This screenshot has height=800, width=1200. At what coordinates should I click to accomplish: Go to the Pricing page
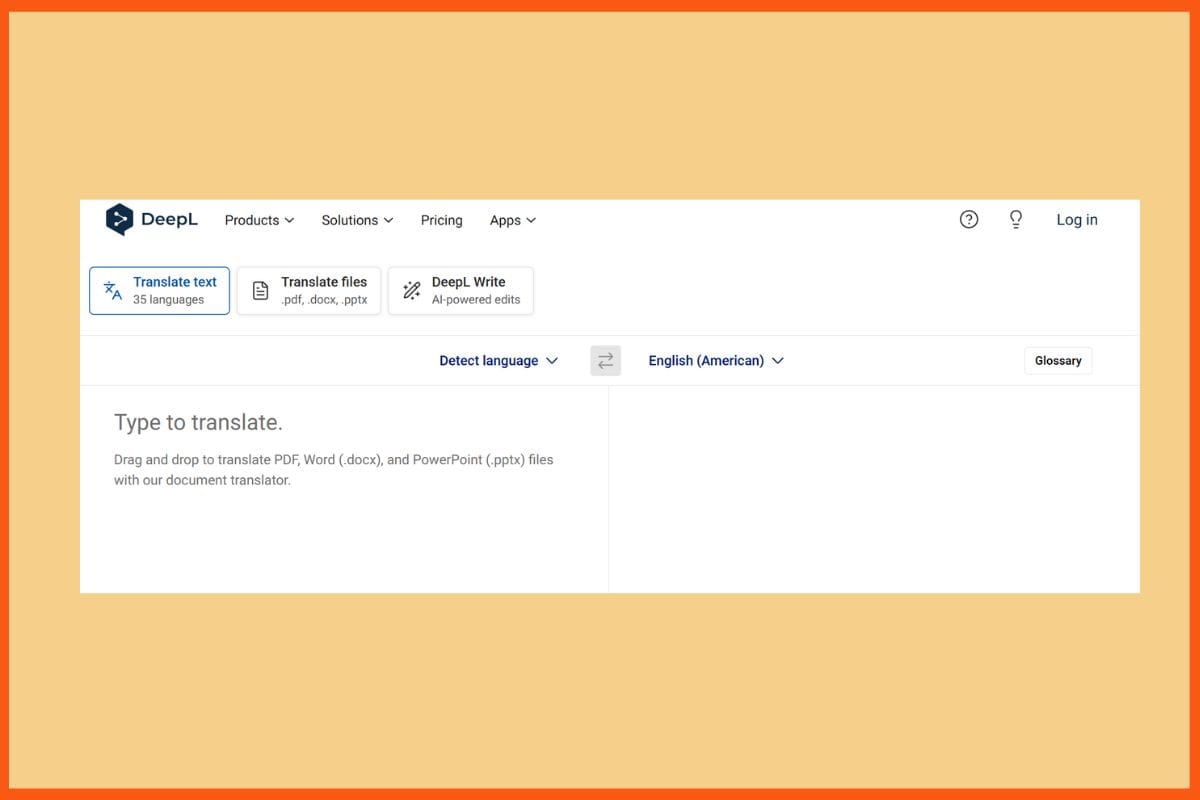tap(441, 220)
